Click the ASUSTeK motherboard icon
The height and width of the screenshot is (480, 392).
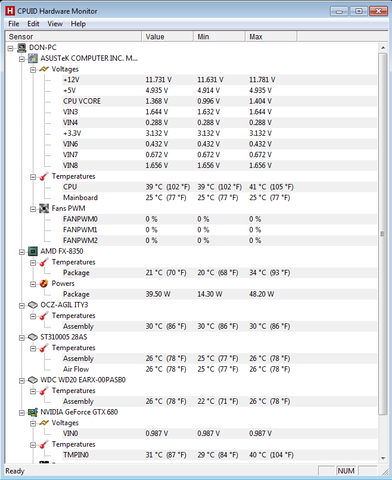(x=33, y=59)
